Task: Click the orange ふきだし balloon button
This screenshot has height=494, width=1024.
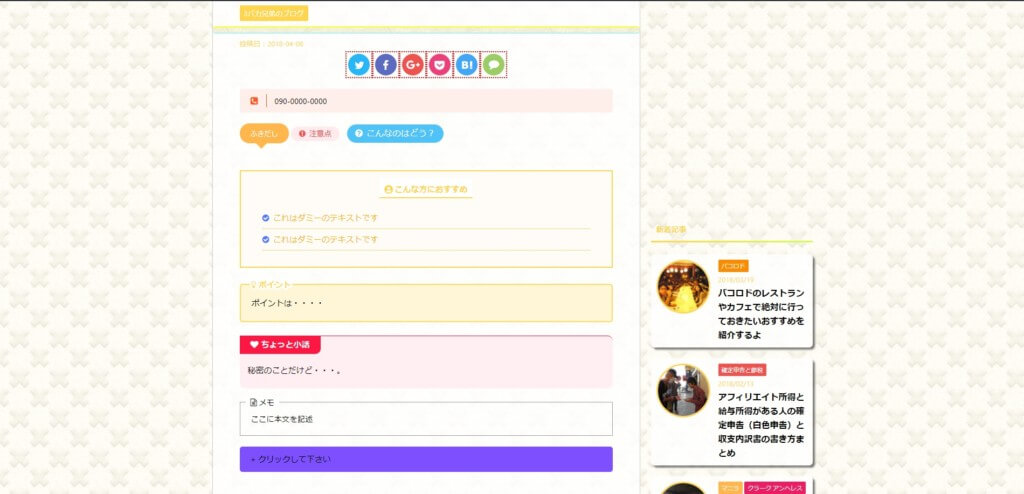Action: tap(264, 135)
